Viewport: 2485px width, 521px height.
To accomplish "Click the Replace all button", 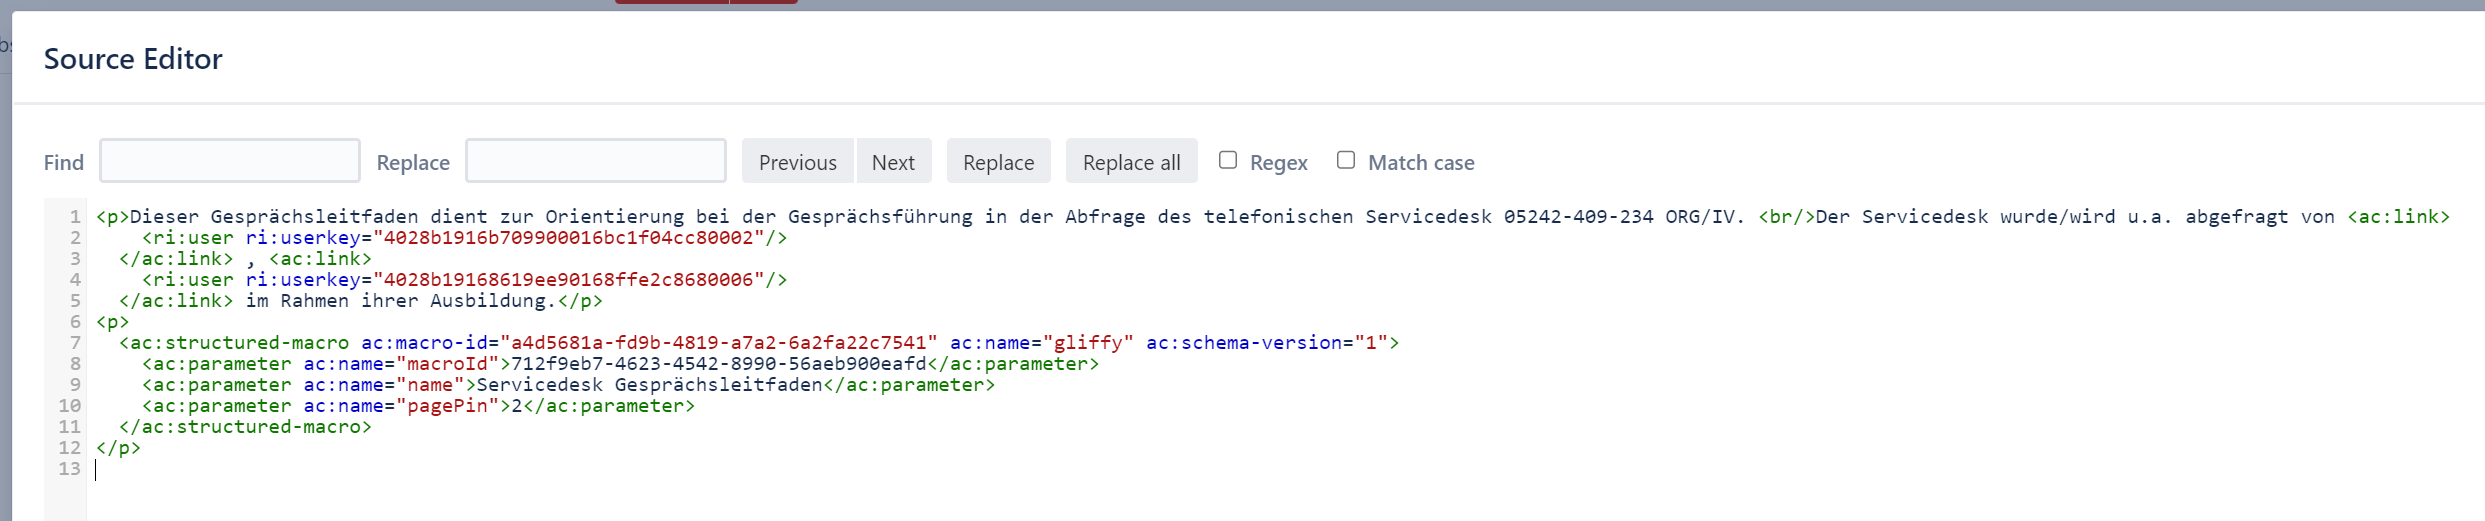I will 1131,161.
